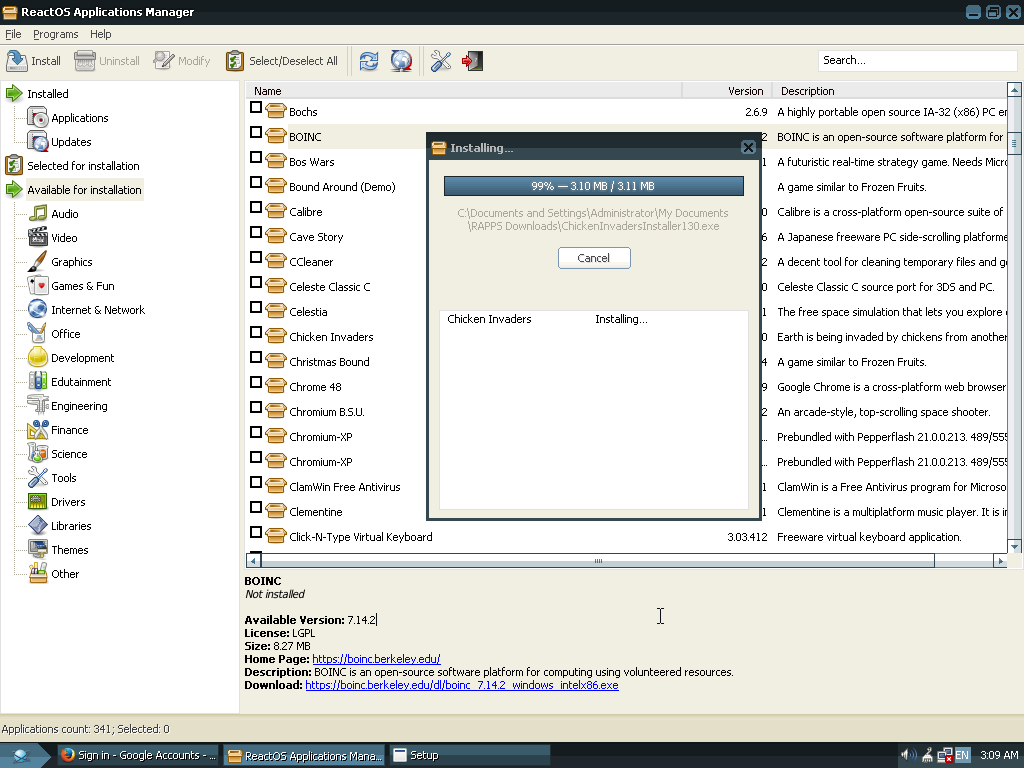Screen dimensions: 1024x768
Task: Select Installed Applications tree item
Action: pos(80,118)
